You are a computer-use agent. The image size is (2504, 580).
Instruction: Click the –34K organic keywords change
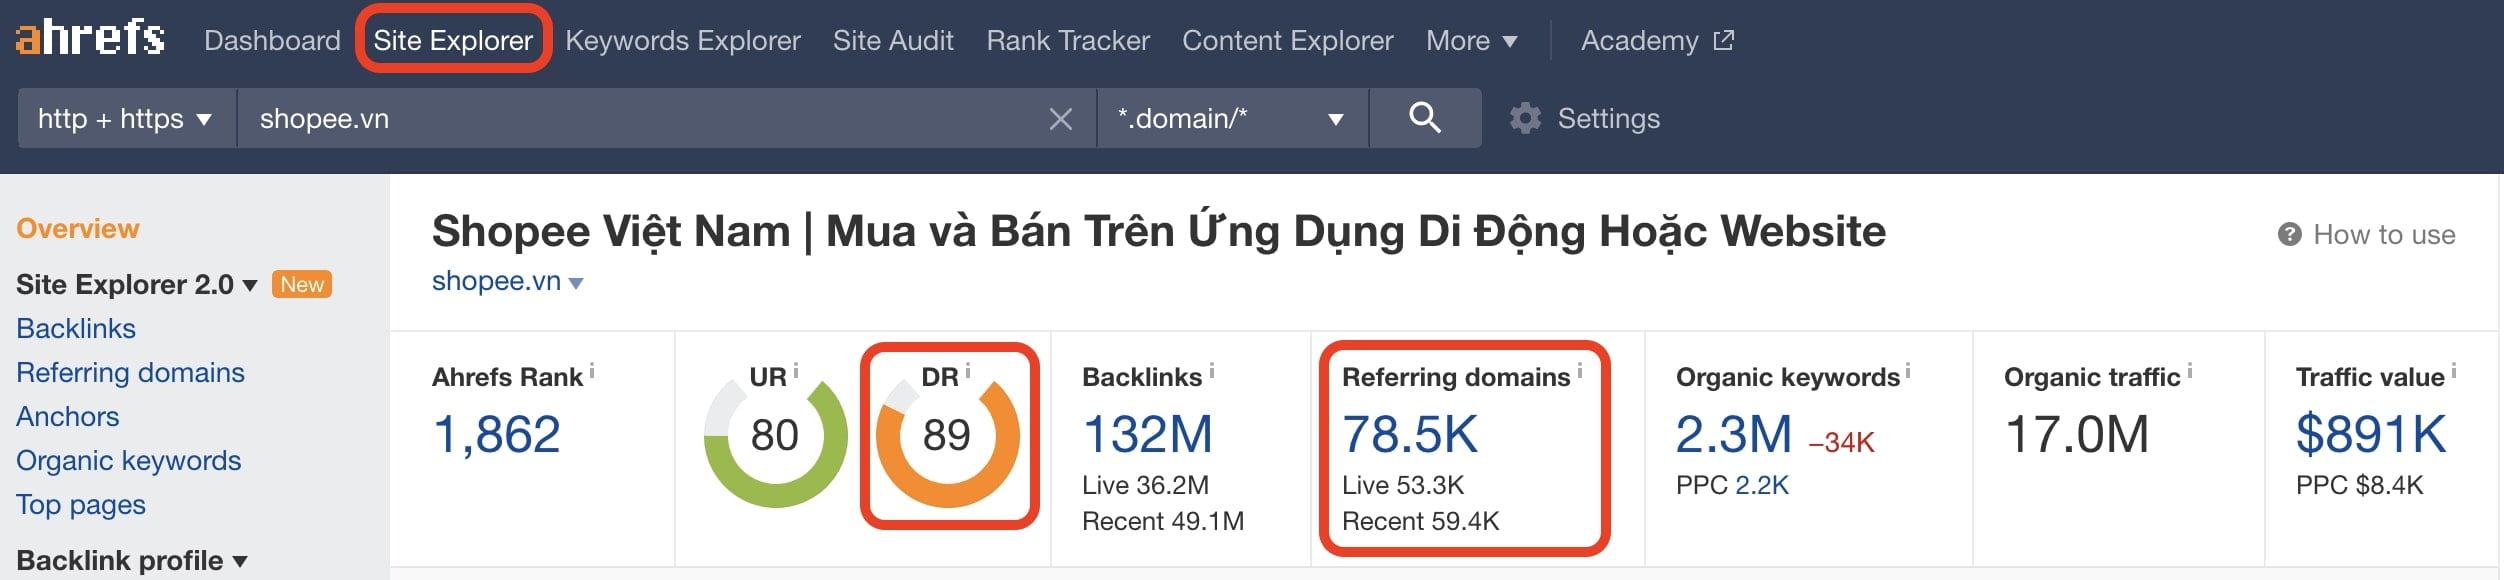click(x=1841, y=442)
